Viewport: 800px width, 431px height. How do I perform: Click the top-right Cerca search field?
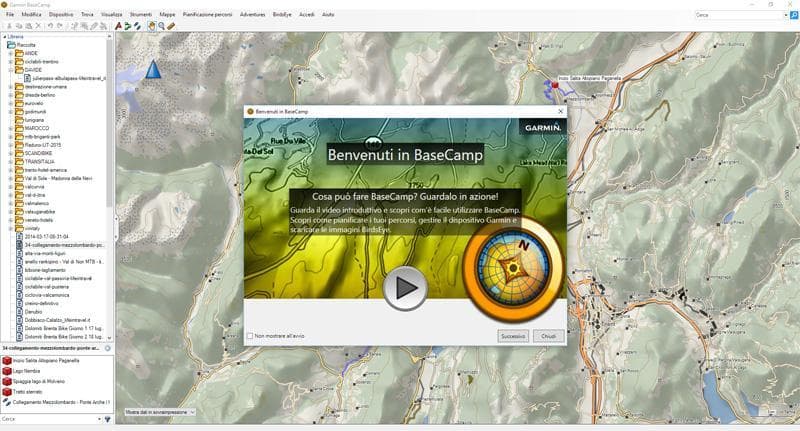(738, 15)
